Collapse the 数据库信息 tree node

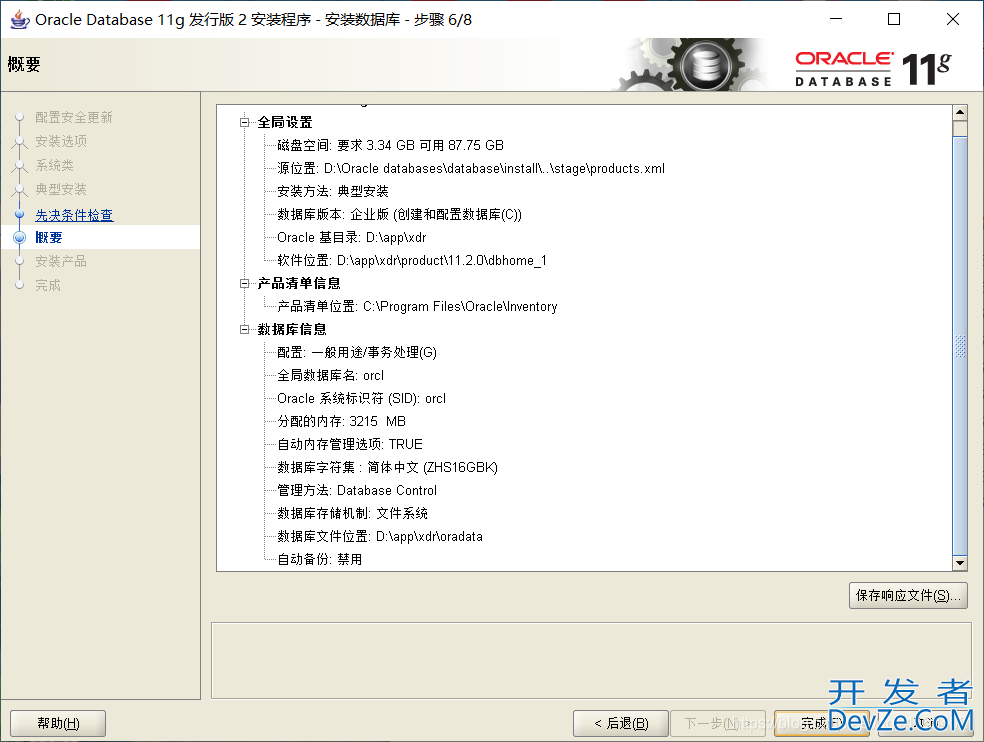(x=245, y=330)
